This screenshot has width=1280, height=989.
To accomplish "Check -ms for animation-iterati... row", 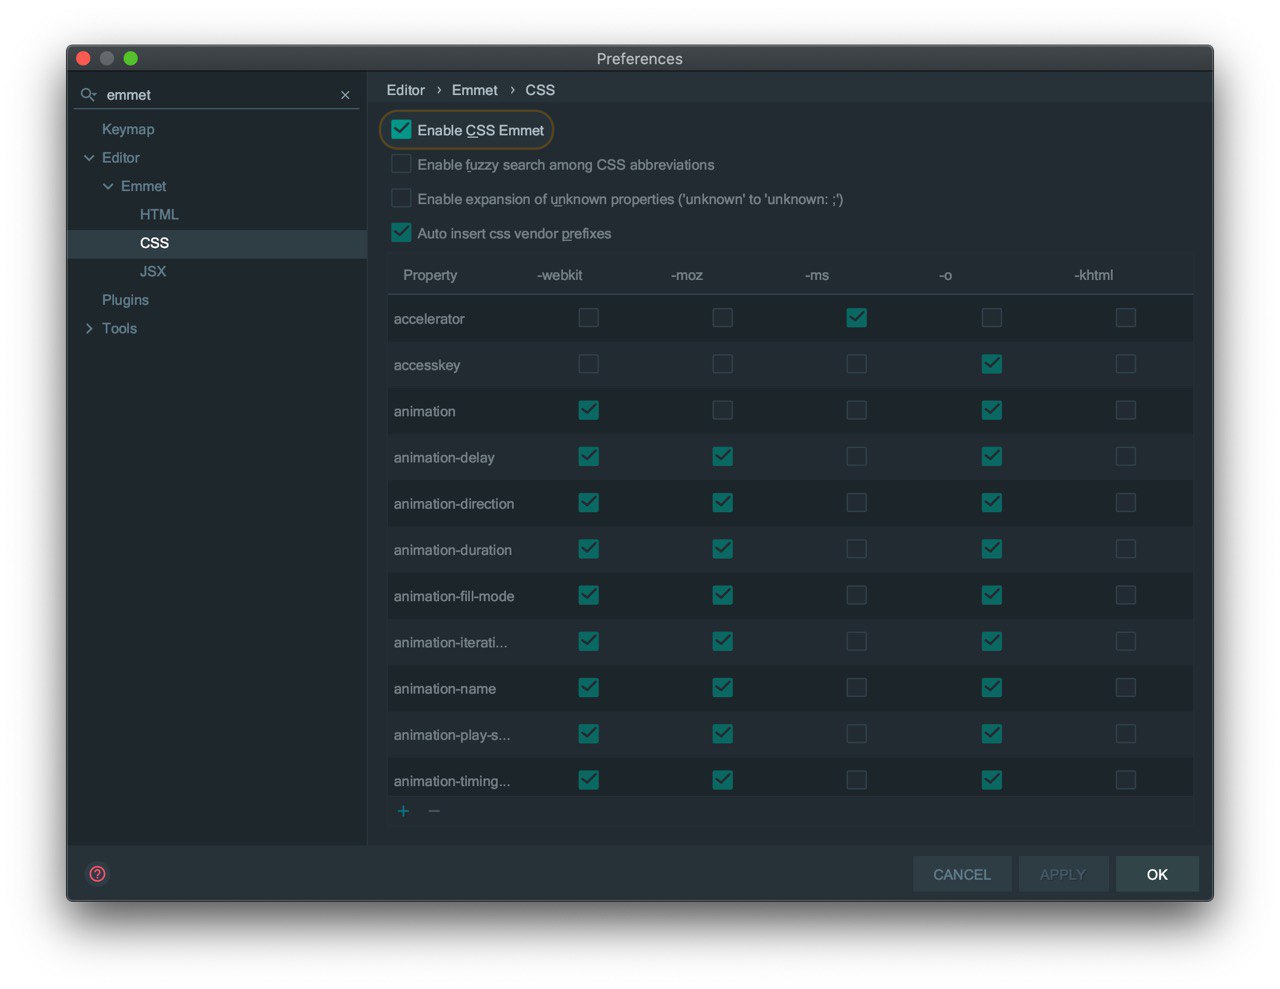I will click(x=857, y=641).
